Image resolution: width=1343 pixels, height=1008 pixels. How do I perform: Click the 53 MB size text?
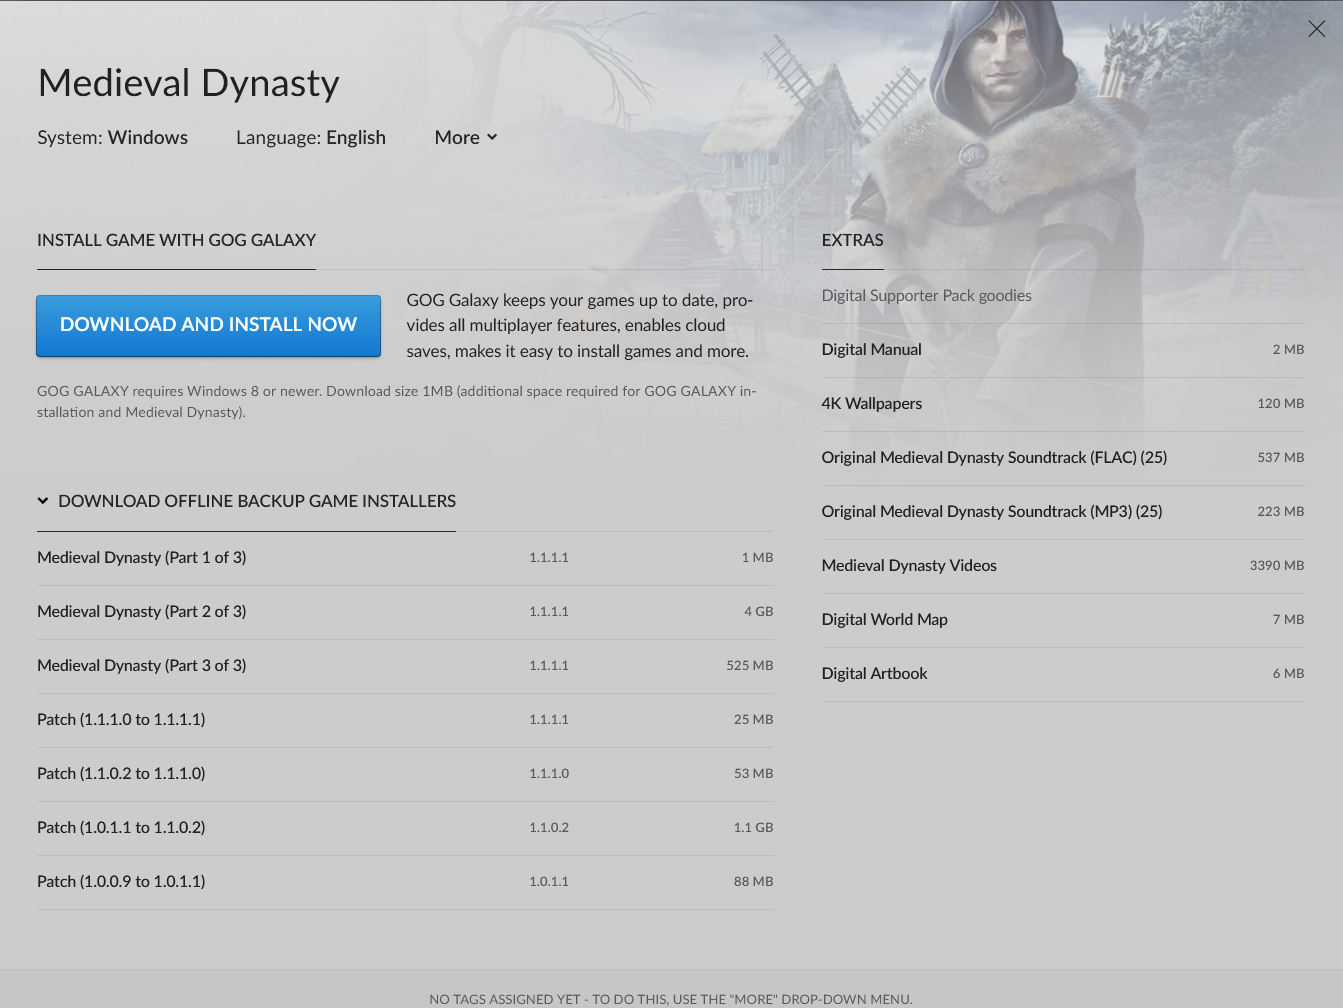click(x=753, y=774)
